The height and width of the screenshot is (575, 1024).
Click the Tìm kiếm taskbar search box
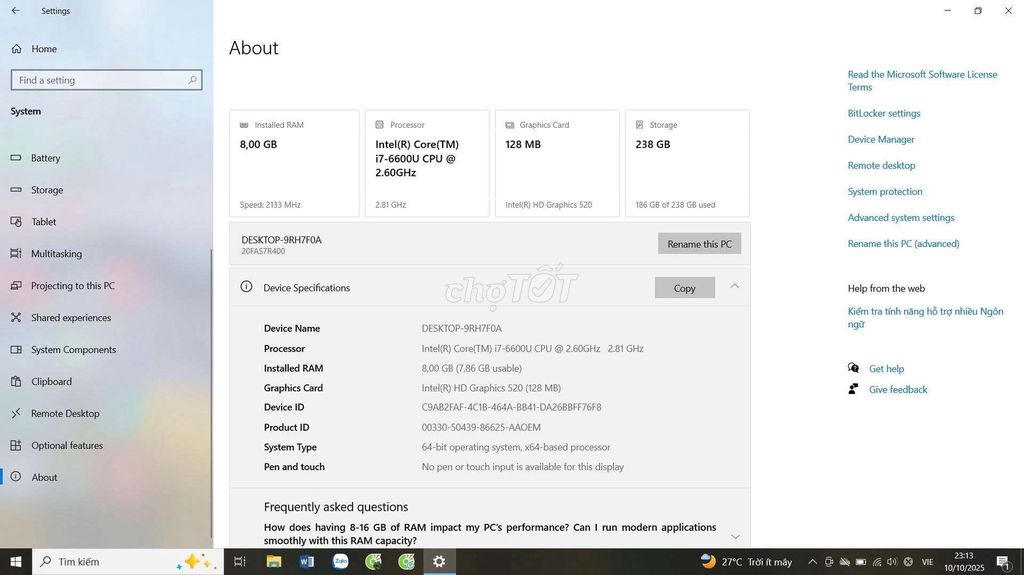128,561
